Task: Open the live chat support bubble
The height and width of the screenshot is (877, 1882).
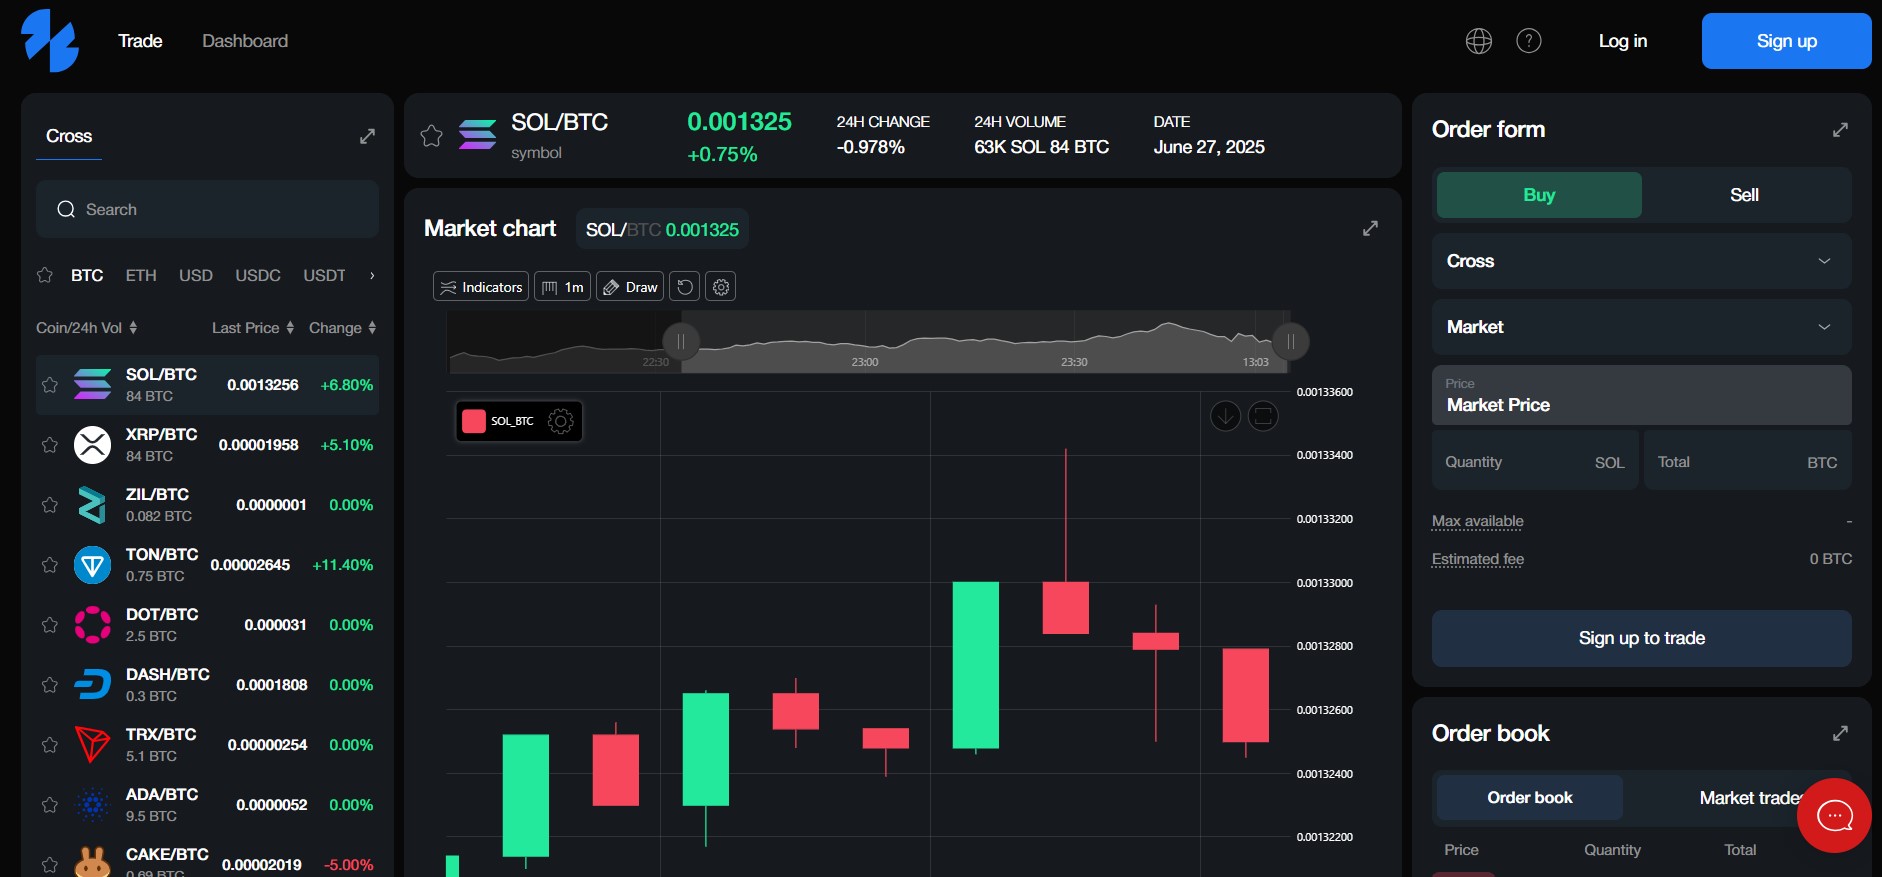Action: pos(1834,815)
